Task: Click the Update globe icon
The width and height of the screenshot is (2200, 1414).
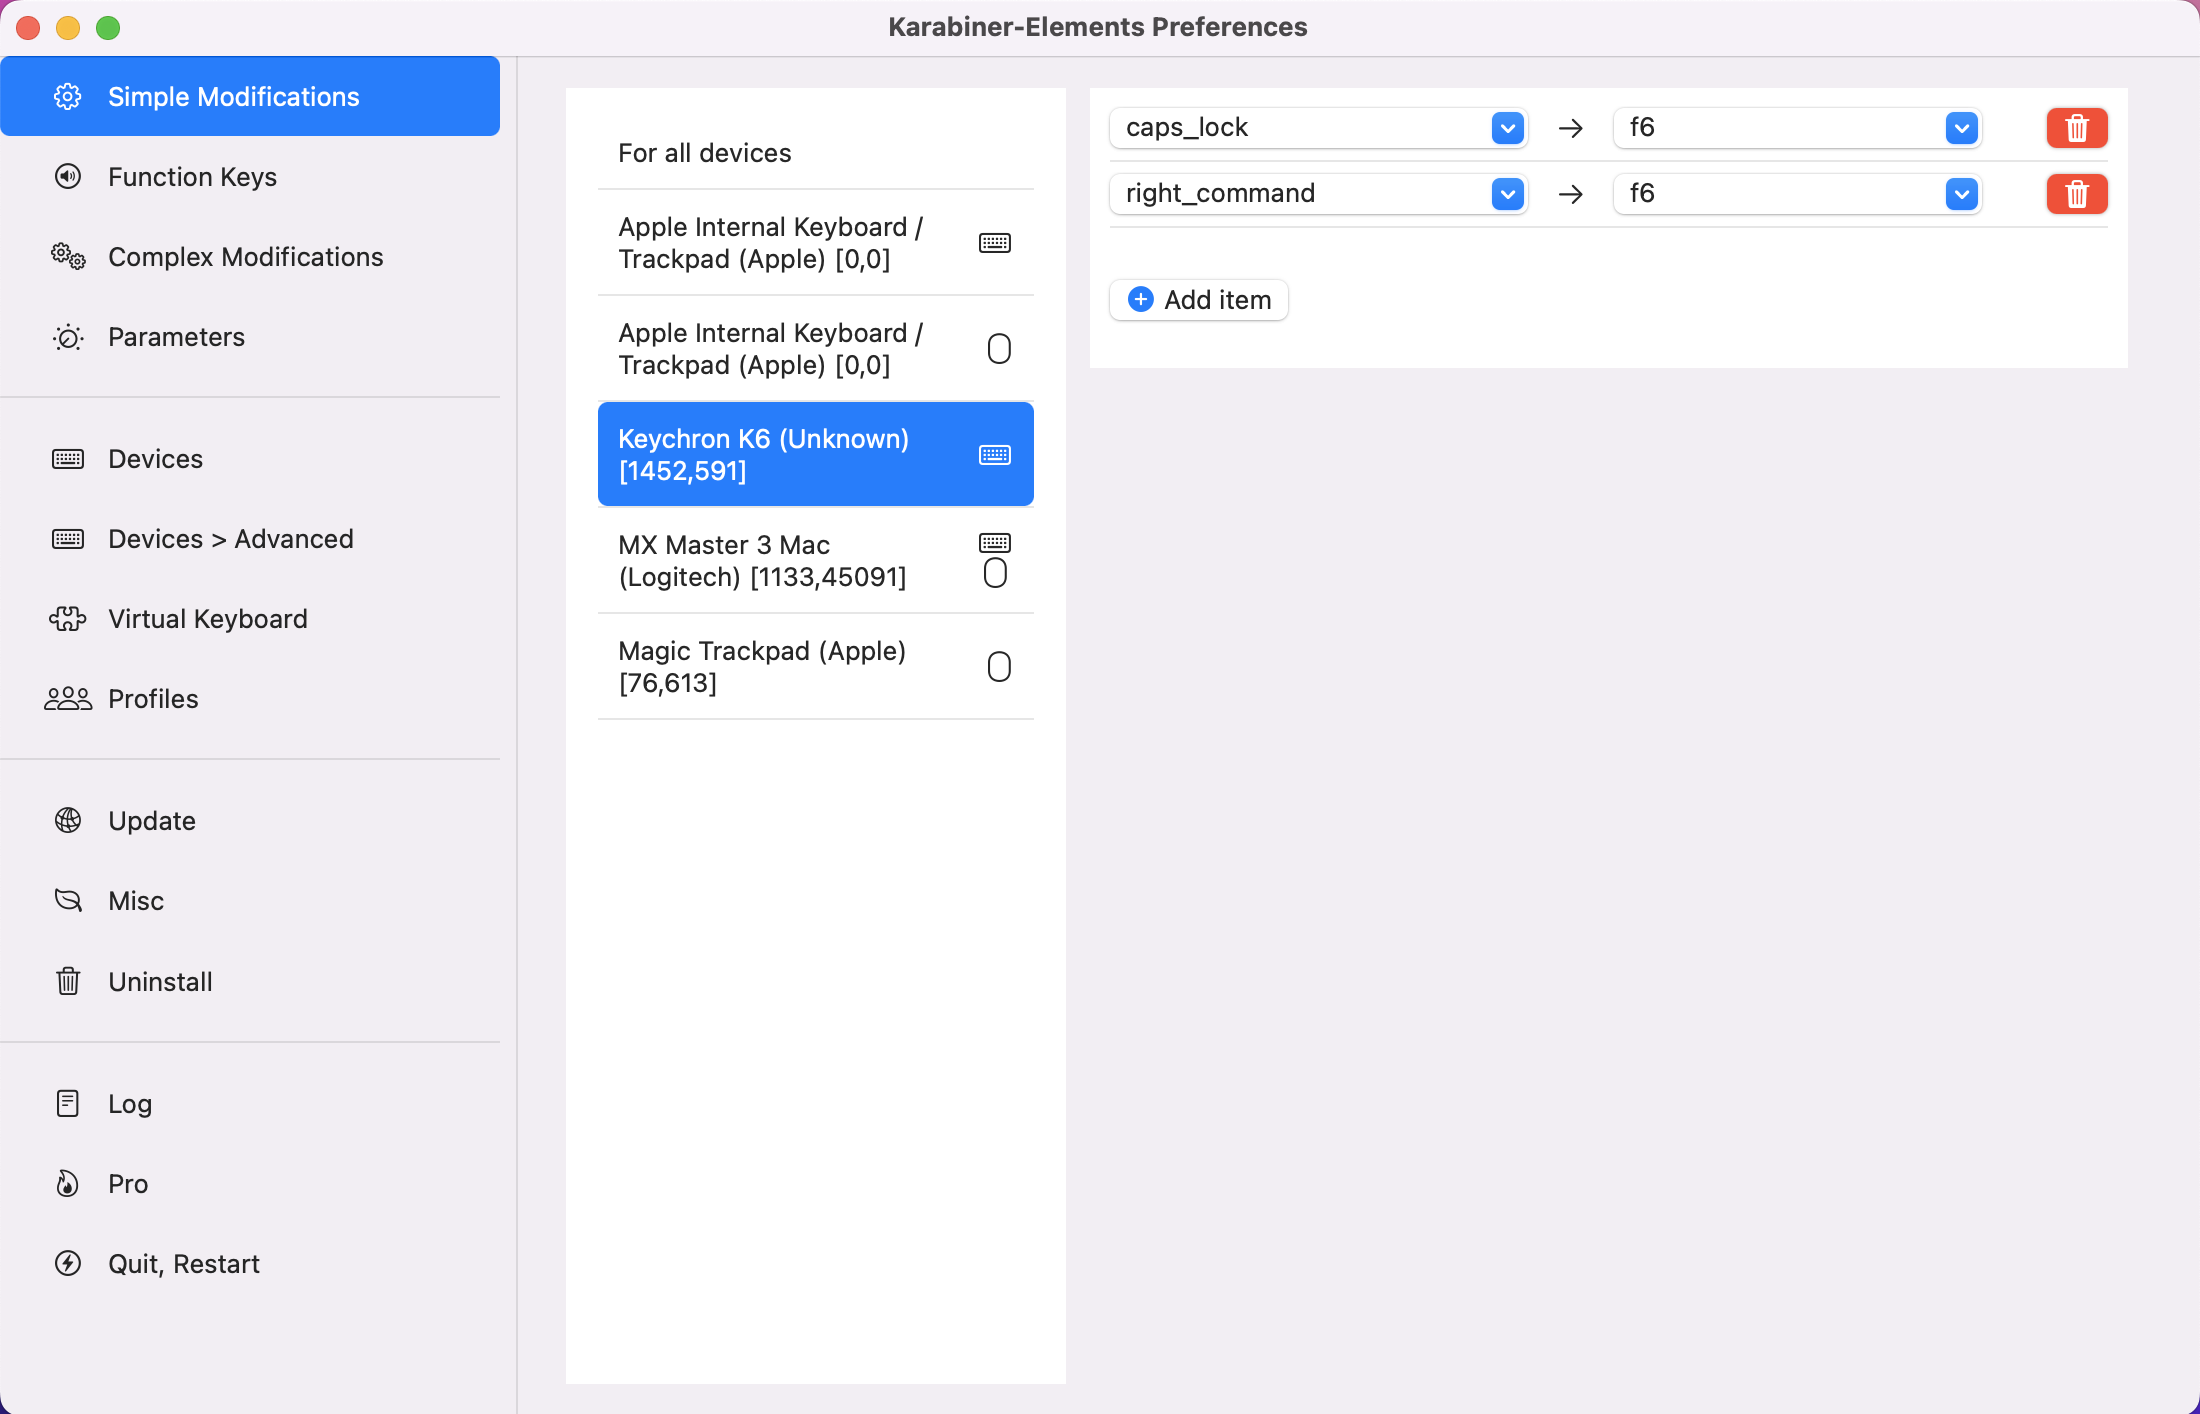Action: (x=68, y=821)
